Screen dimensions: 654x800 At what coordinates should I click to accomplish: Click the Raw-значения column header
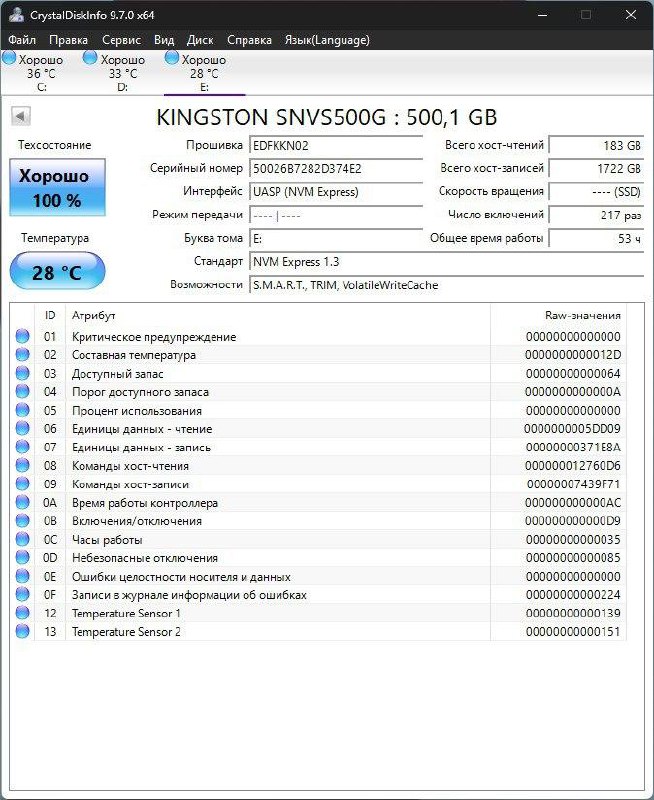point(558,315)
